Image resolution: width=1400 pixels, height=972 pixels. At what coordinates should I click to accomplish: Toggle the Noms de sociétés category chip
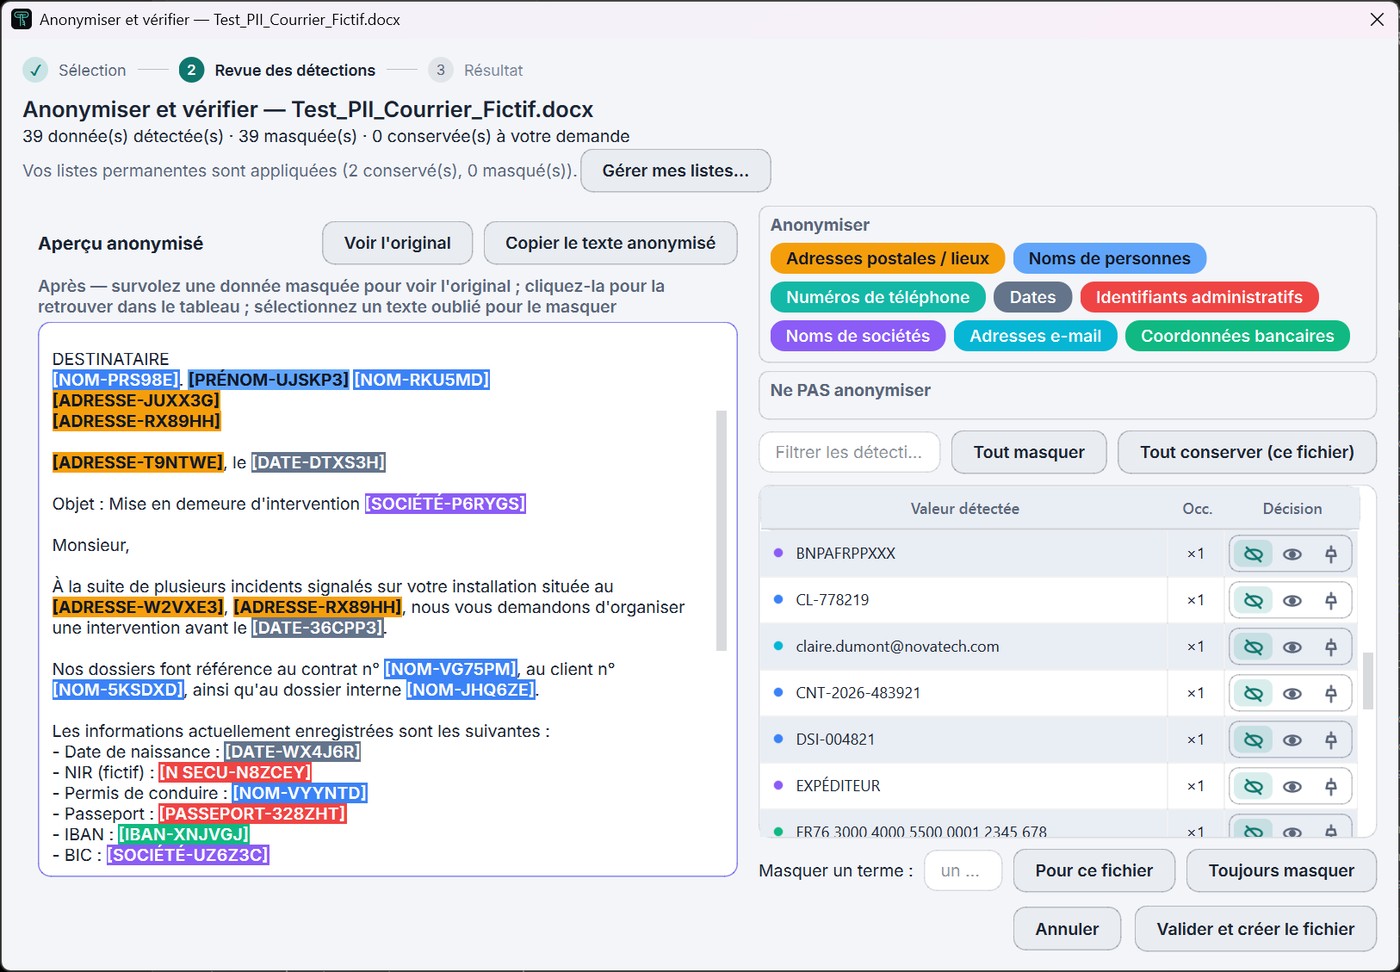coord(858,336)
